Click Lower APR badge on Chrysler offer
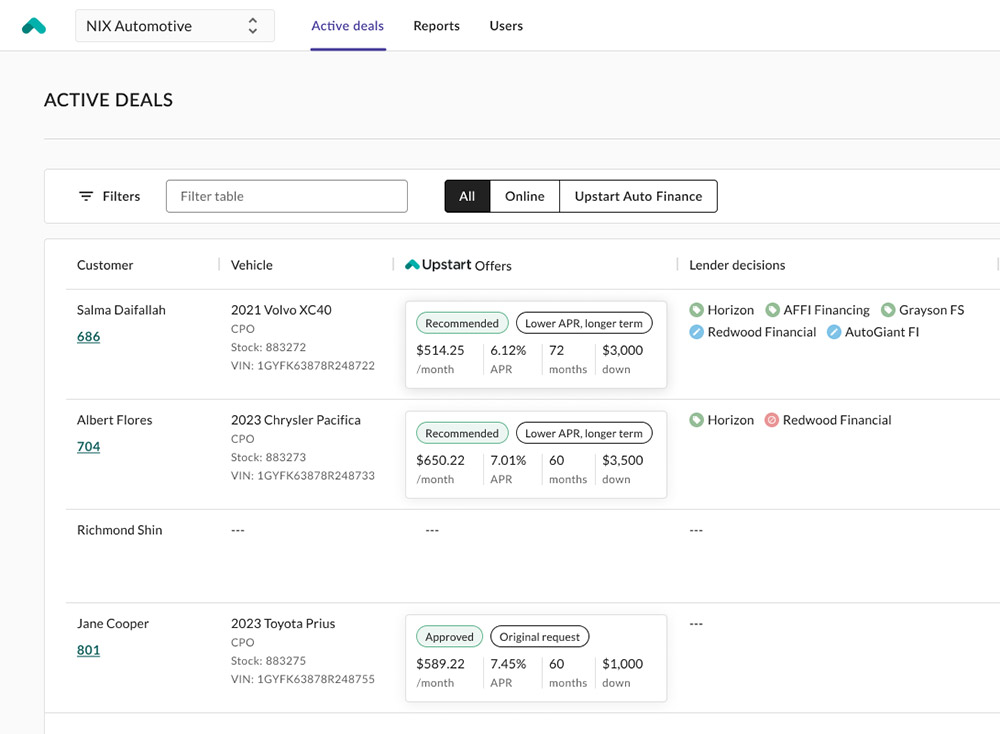Screen dimensions: 1000x734 [584, 434]
